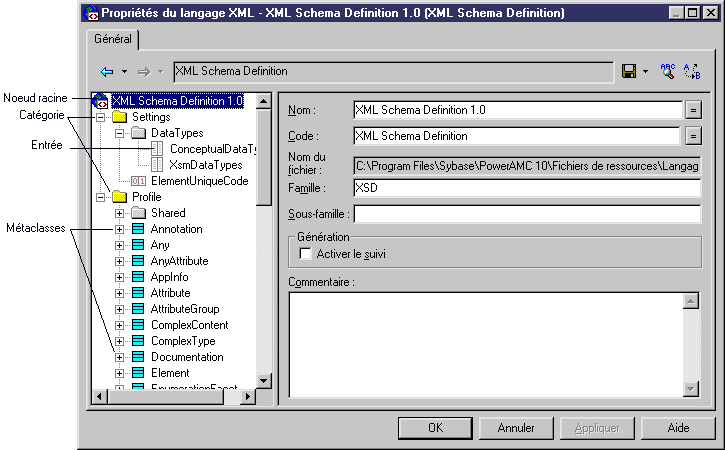Select ElementUniqueCode in the tree
The height and width of the screenshot is (450, 725).
pos(200,181)
